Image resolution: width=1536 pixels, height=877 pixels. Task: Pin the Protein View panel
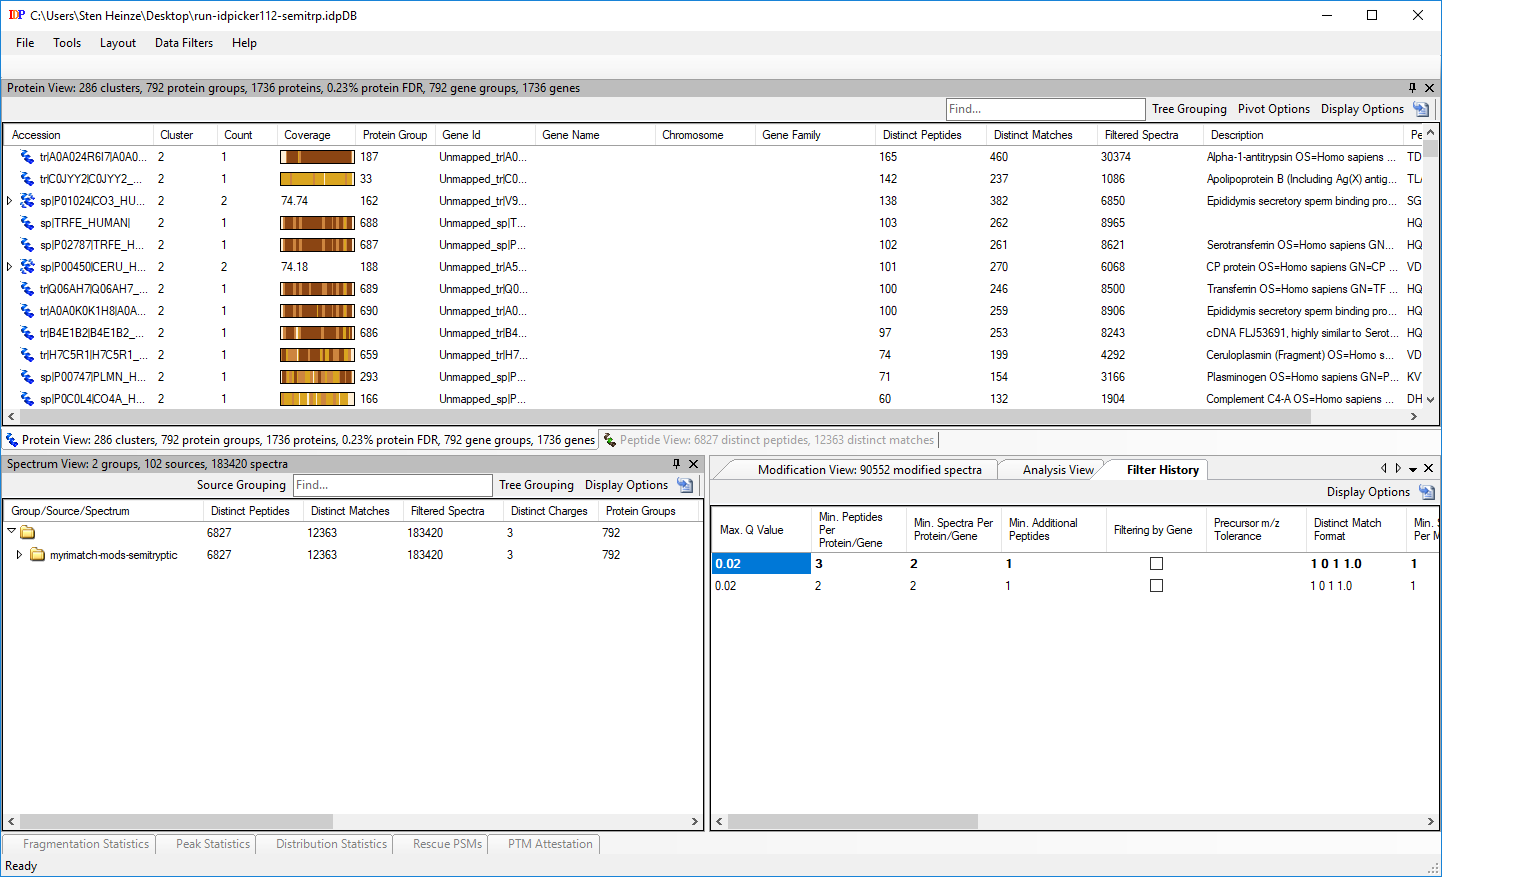[x=1412, y=88]
